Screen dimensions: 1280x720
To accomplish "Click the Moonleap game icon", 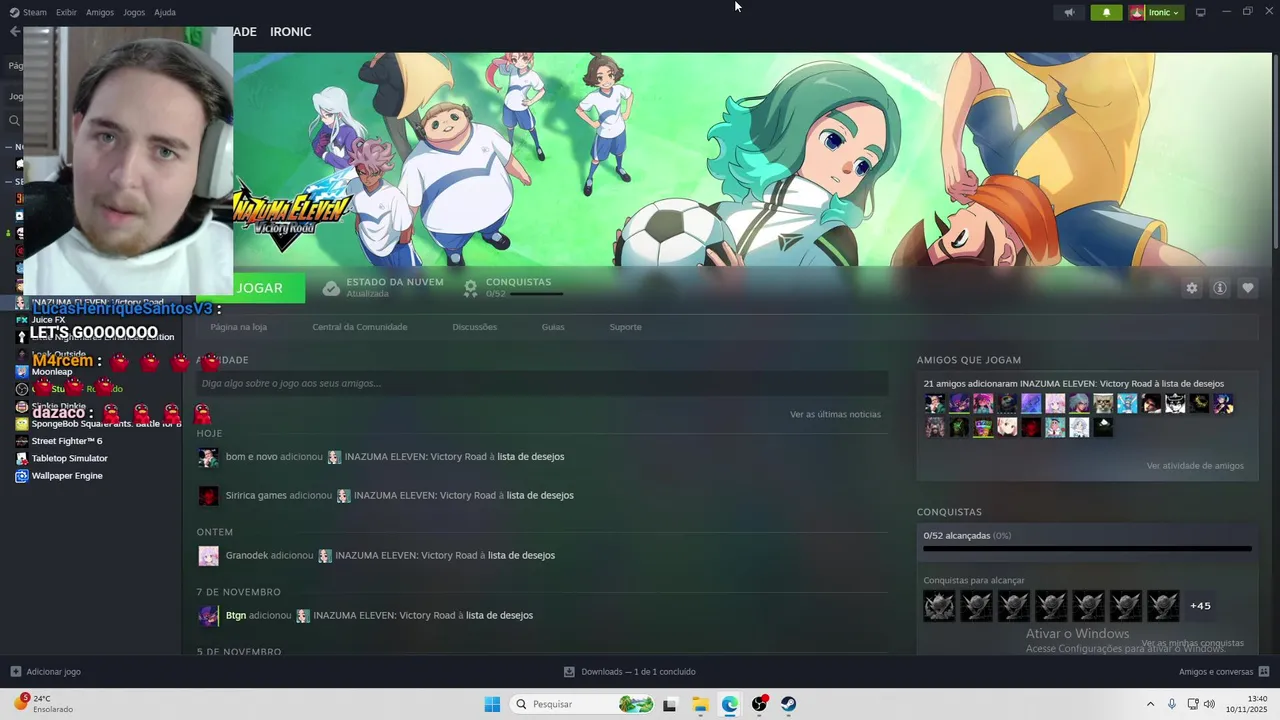I will point(21,372).
